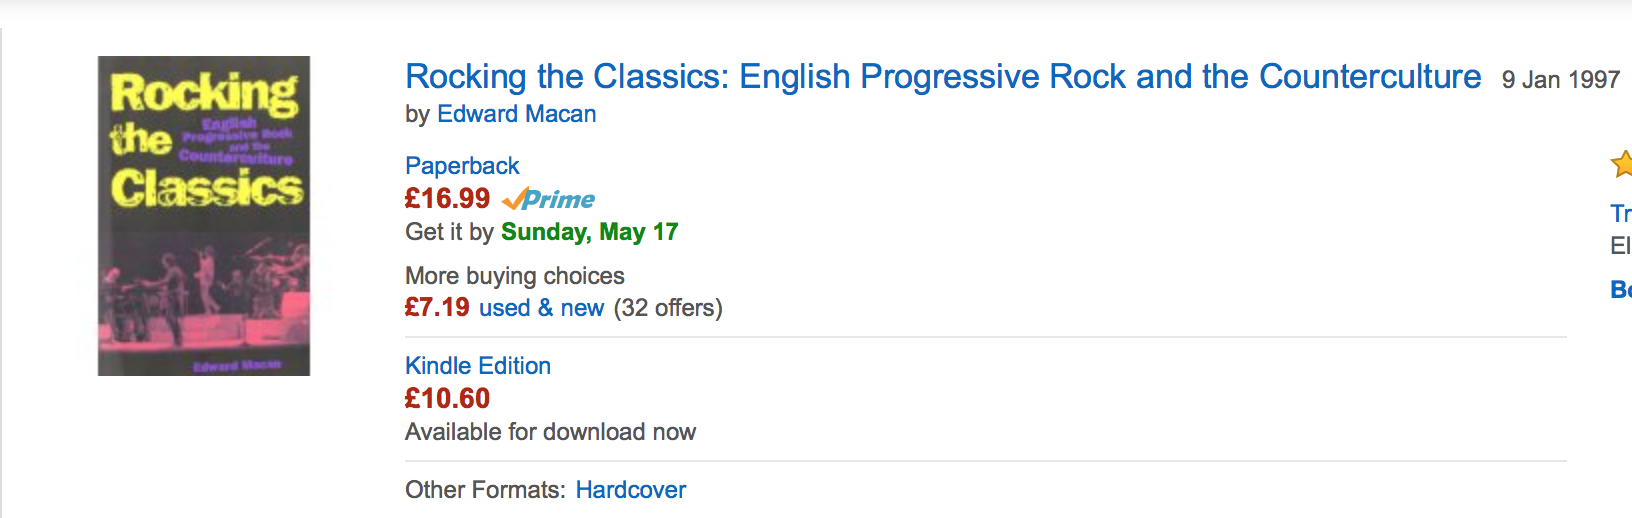Click the Prime logo badge
The image size is (1632, 518).
[x=549, y=199]
